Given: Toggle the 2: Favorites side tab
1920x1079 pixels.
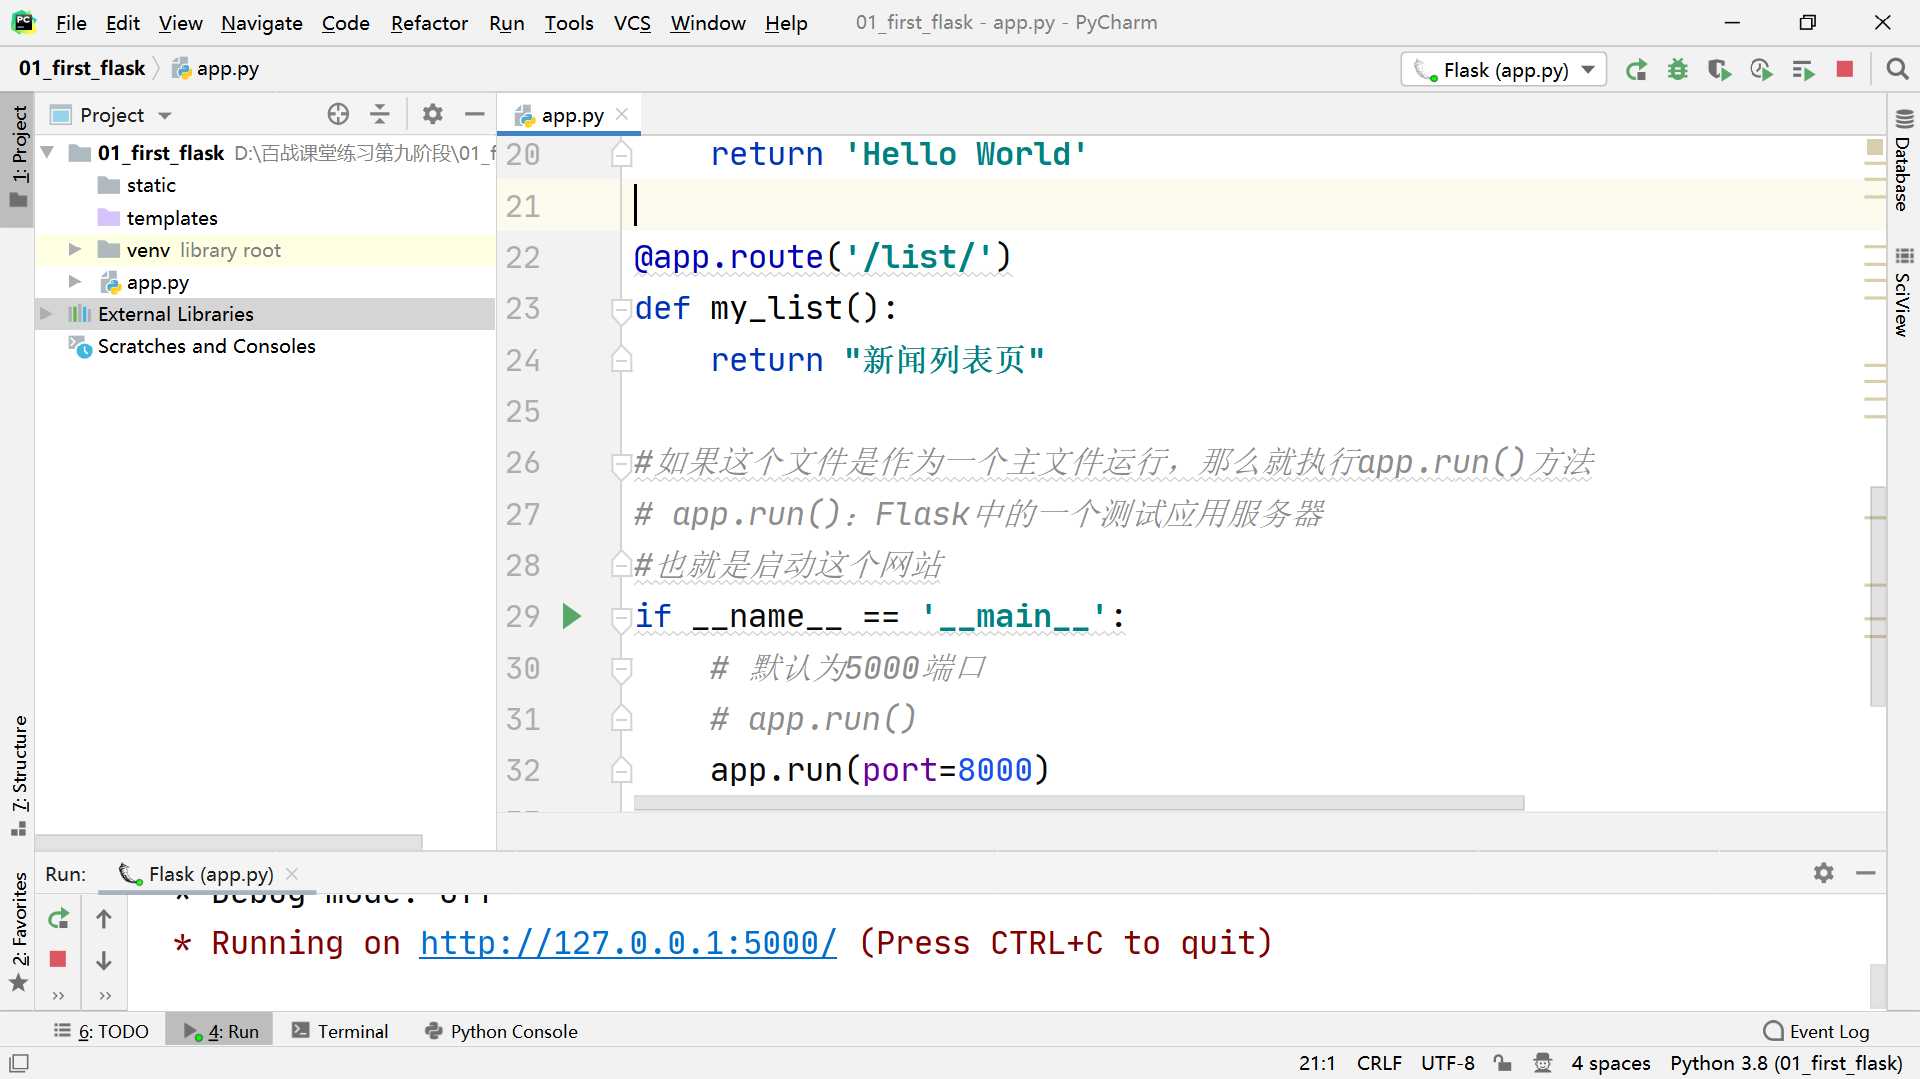Looking at the screenshot, I should (x=19, y=931).
